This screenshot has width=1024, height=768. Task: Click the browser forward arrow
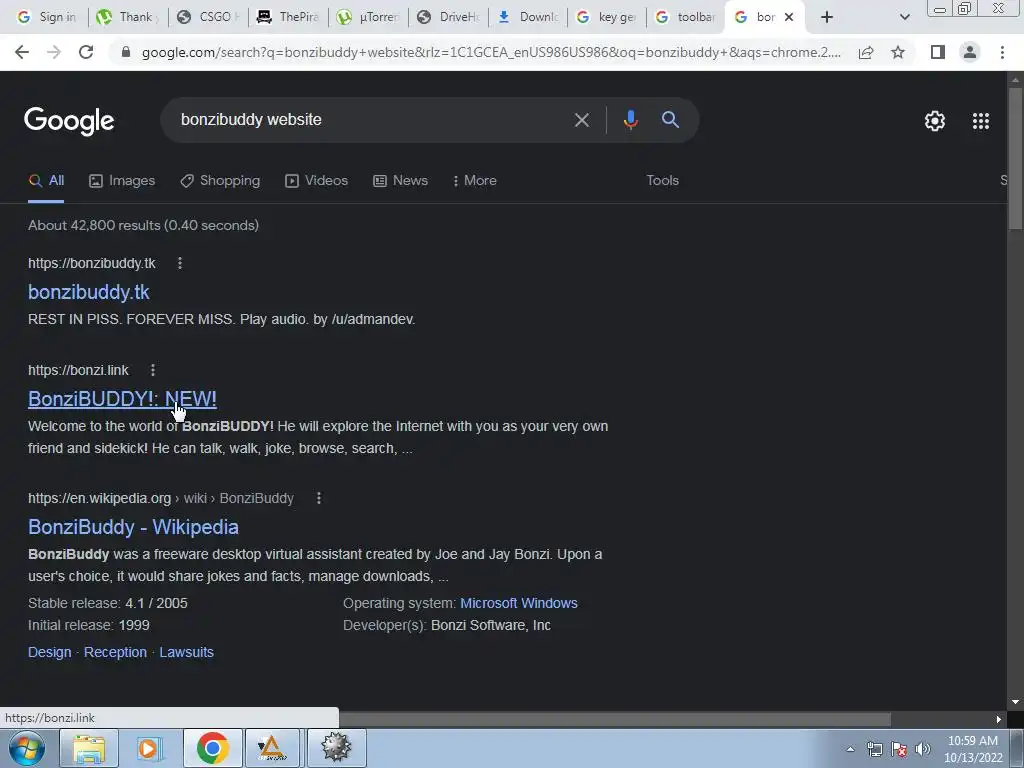pos(54,52)
